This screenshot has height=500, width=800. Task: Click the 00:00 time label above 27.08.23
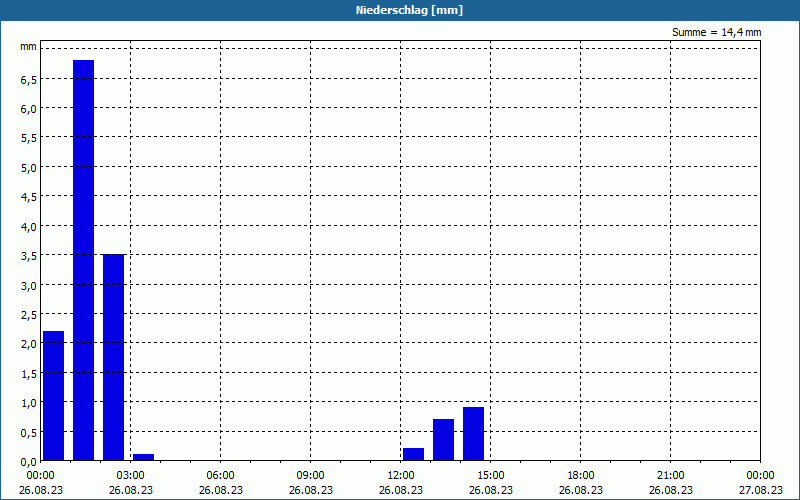[760, 476]
